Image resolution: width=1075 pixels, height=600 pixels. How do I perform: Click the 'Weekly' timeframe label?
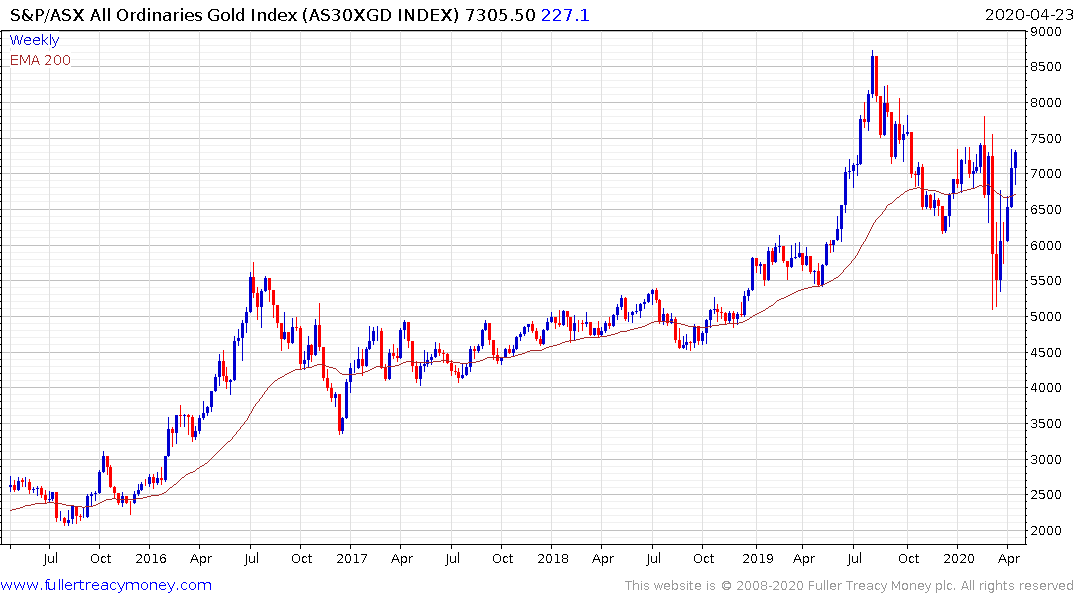pyautogui.click(x=34, y=40)
